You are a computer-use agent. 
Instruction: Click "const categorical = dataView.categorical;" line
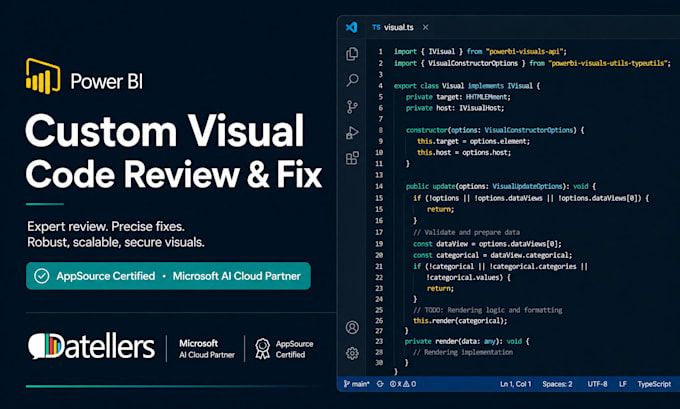tap(493, 255)
